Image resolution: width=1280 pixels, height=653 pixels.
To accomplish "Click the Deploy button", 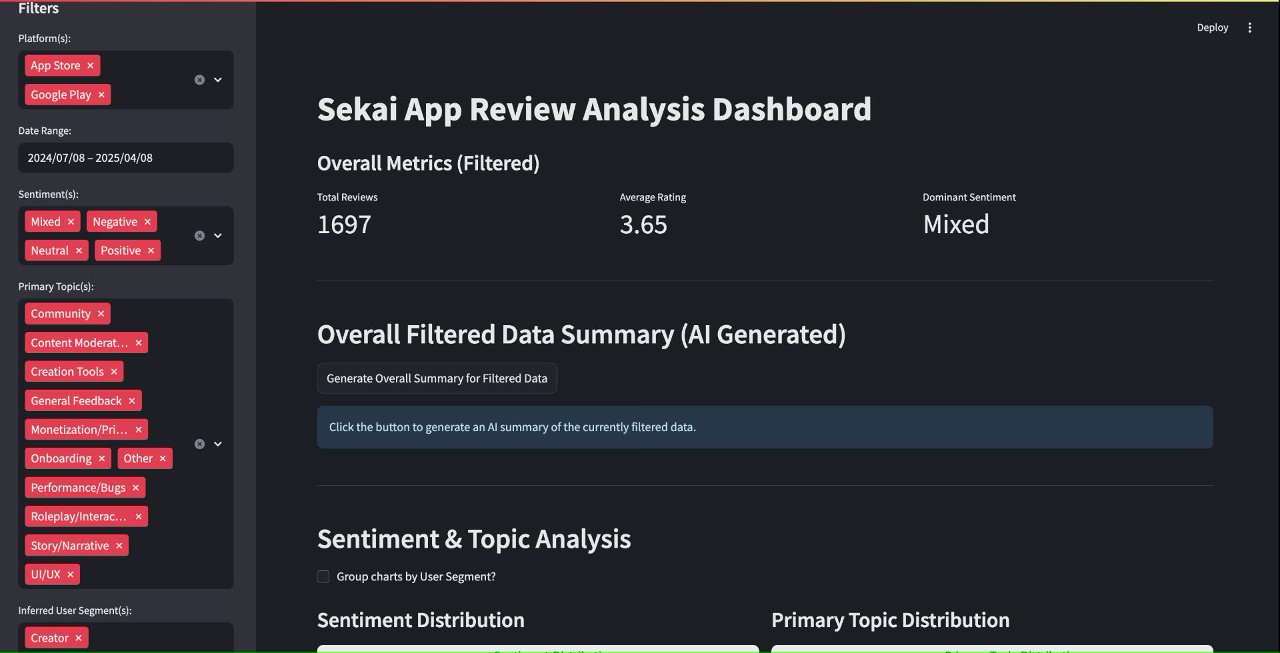I will tap(1212, 28).
